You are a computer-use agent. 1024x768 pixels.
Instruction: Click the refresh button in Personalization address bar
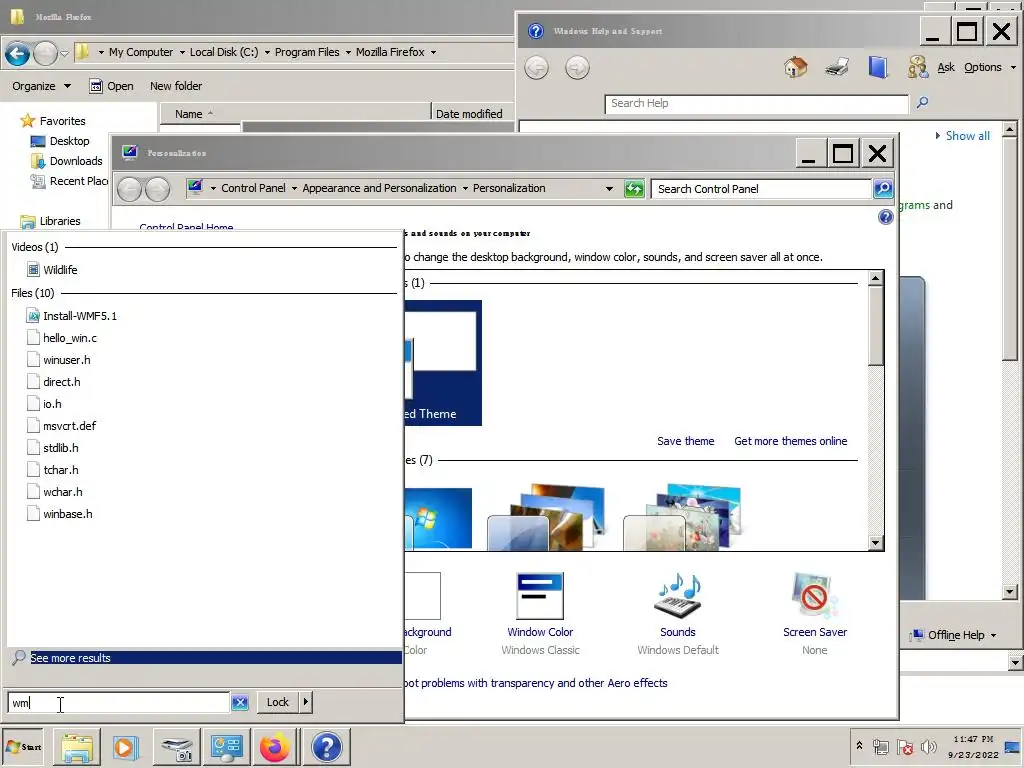(633, 189)
